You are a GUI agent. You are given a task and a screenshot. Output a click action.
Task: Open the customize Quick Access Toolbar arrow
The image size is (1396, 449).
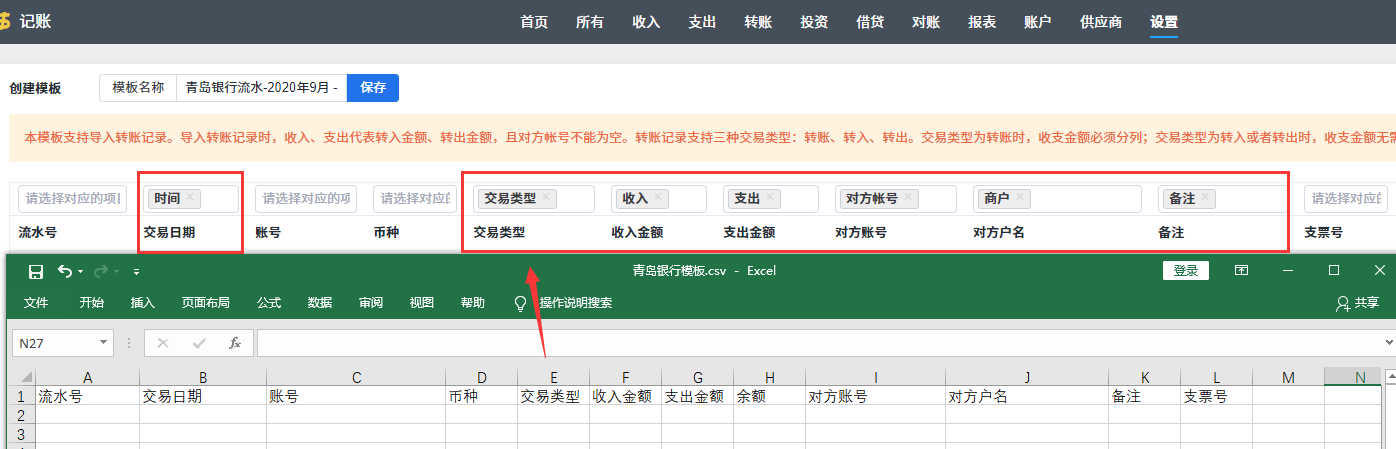click(x=136, y=272)
